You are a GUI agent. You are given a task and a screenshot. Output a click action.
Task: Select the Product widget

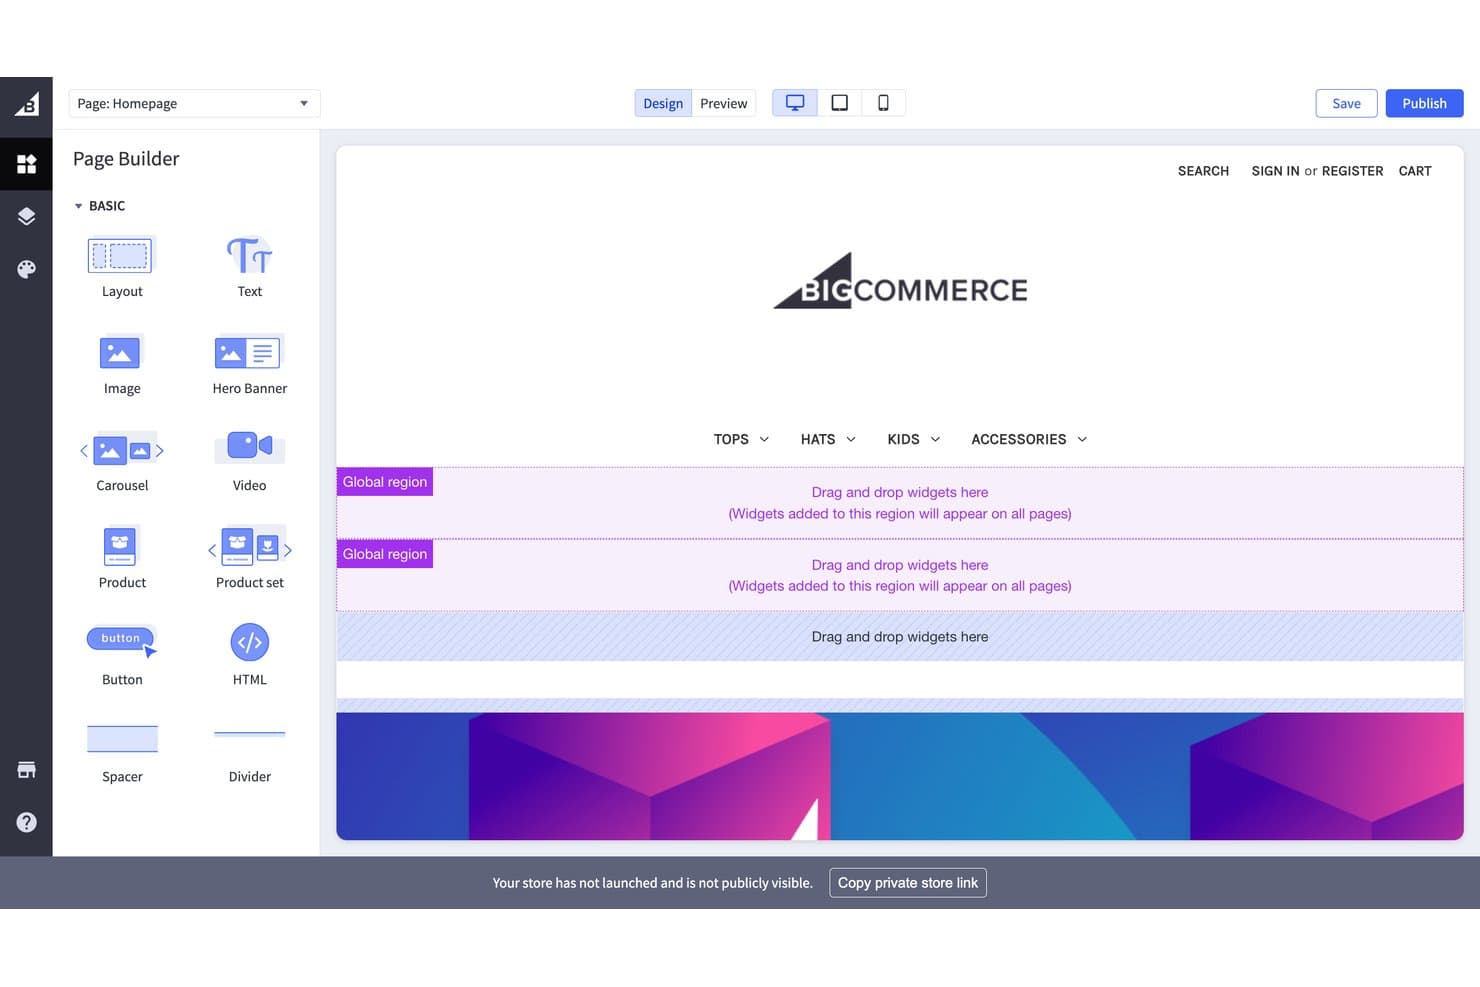pos(122,558)
